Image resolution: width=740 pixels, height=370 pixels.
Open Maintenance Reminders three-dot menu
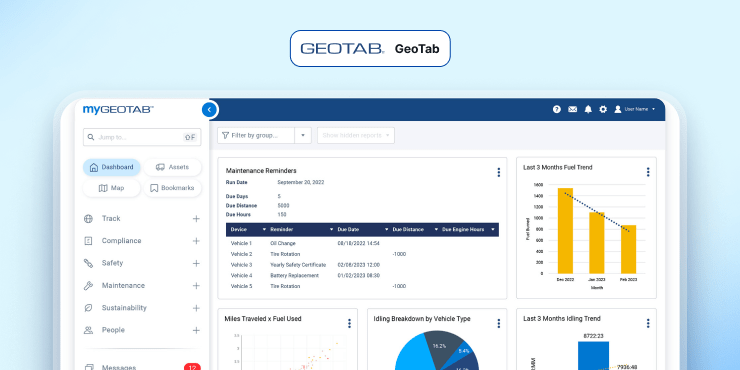click(x=498, y=173)
